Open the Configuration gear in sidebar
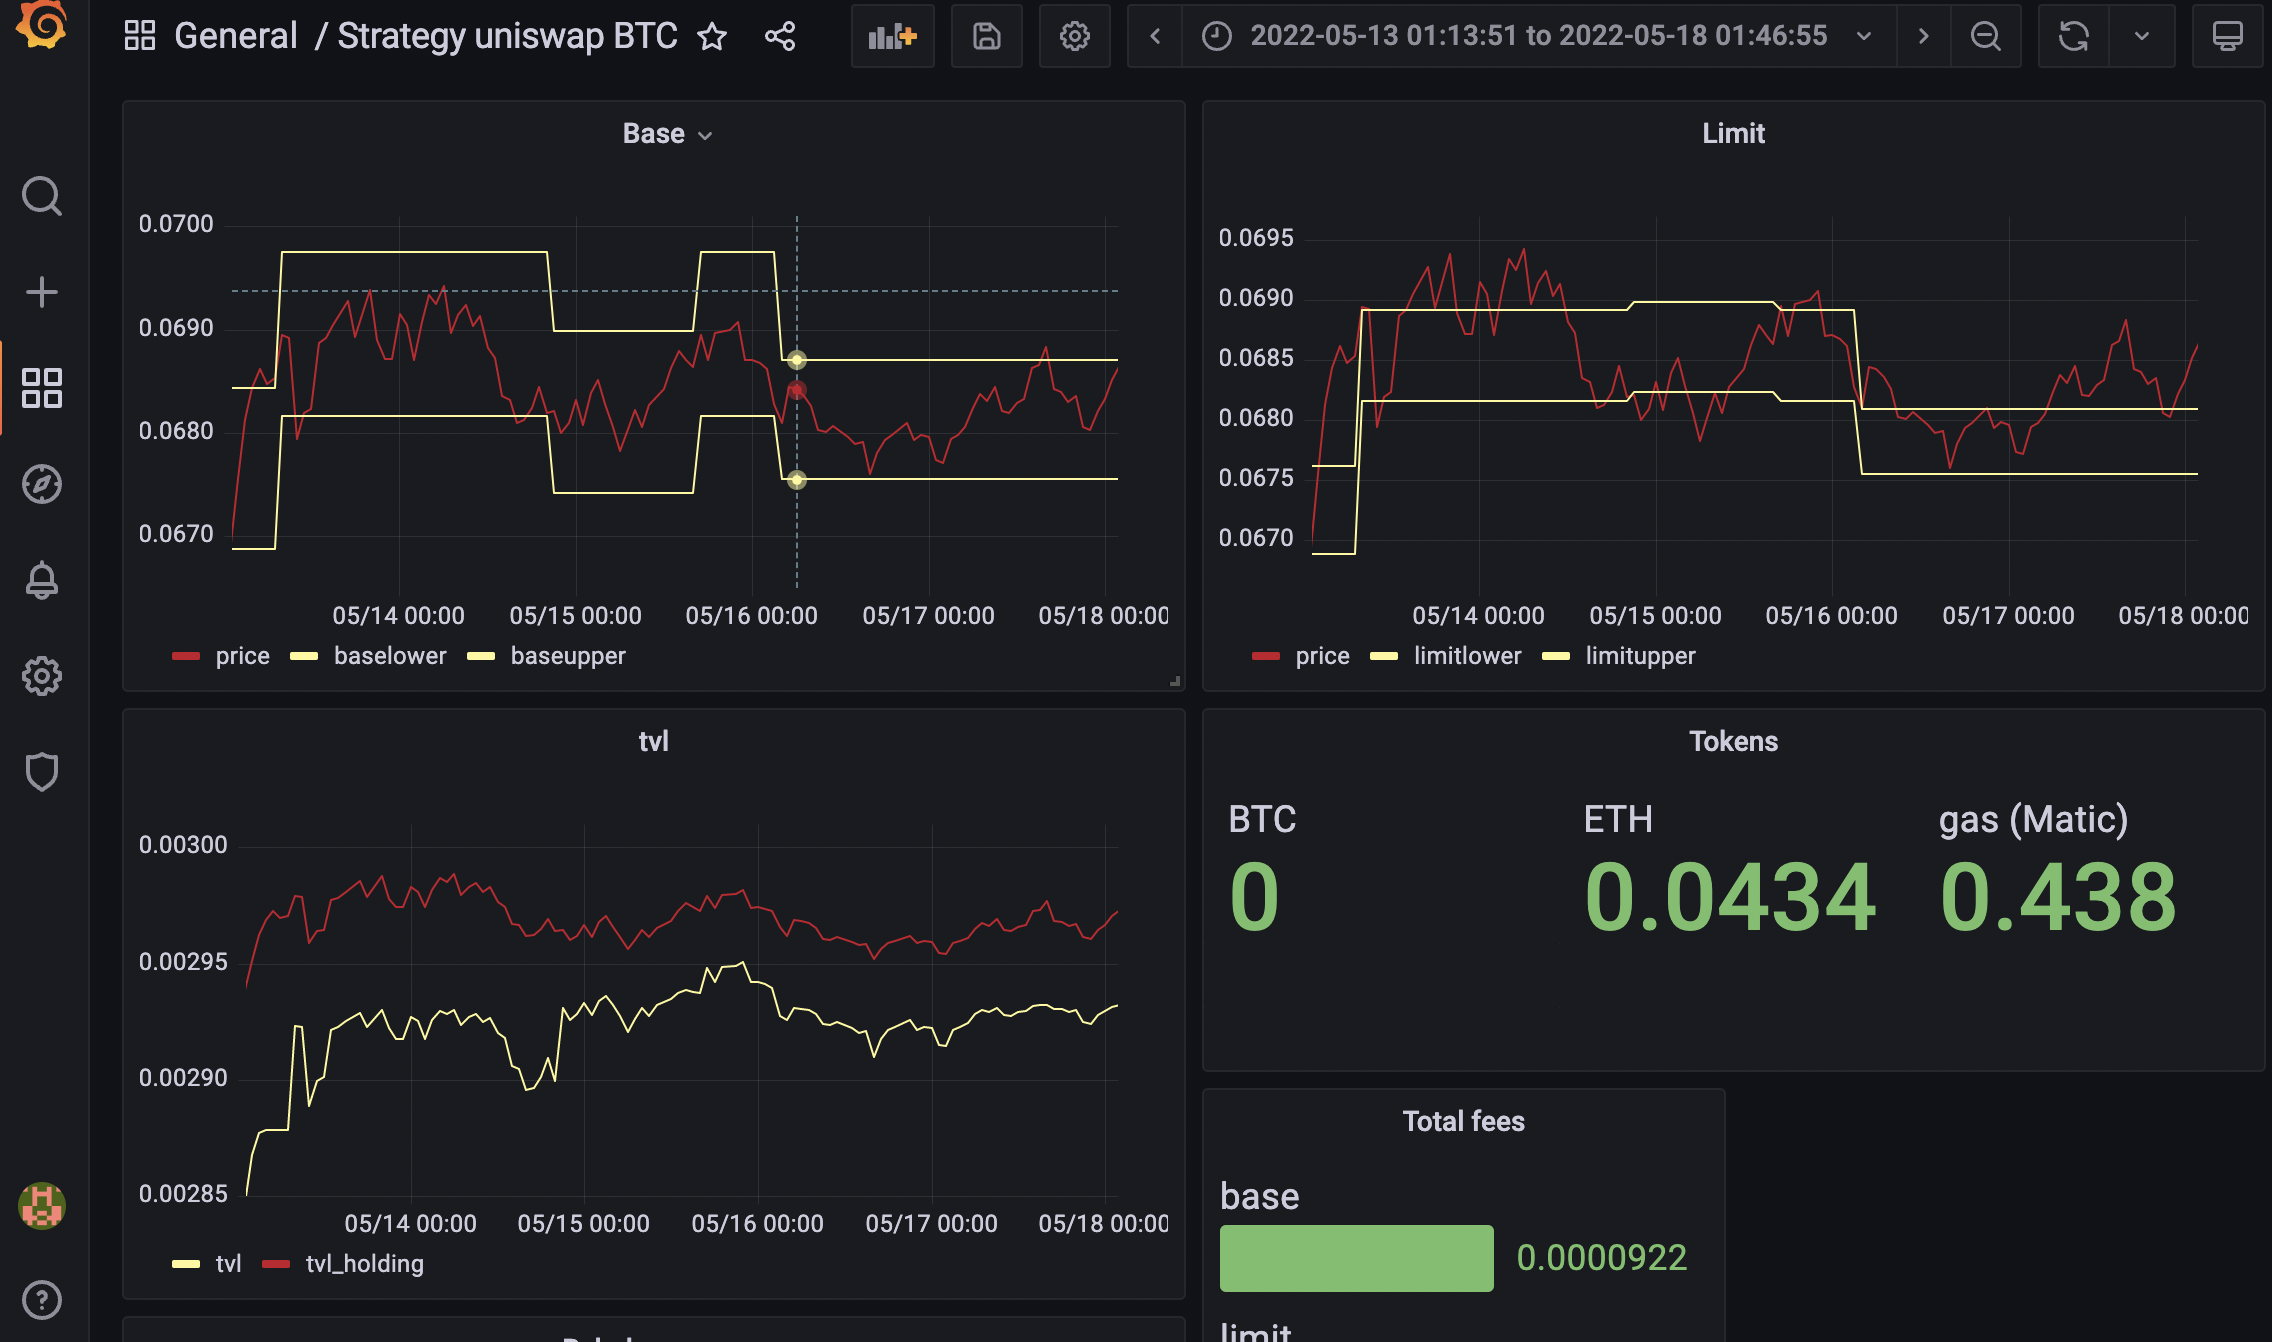The image size is (2272, 1342). (x=42, y=676)
